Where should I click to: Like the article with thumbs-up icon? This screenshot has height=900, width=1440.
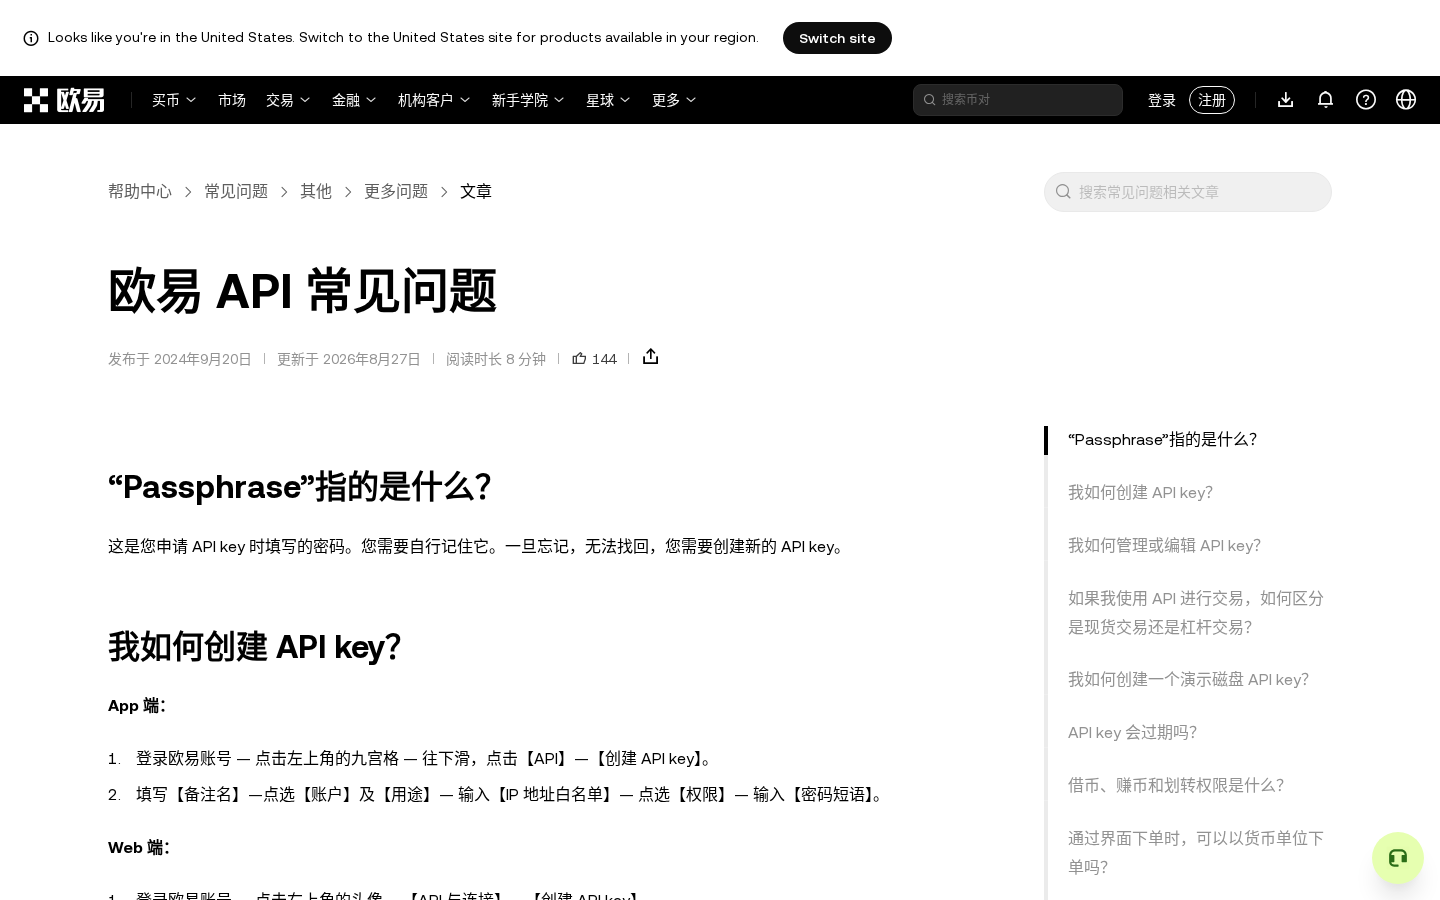pyautogui.click(x=579, y=358)
